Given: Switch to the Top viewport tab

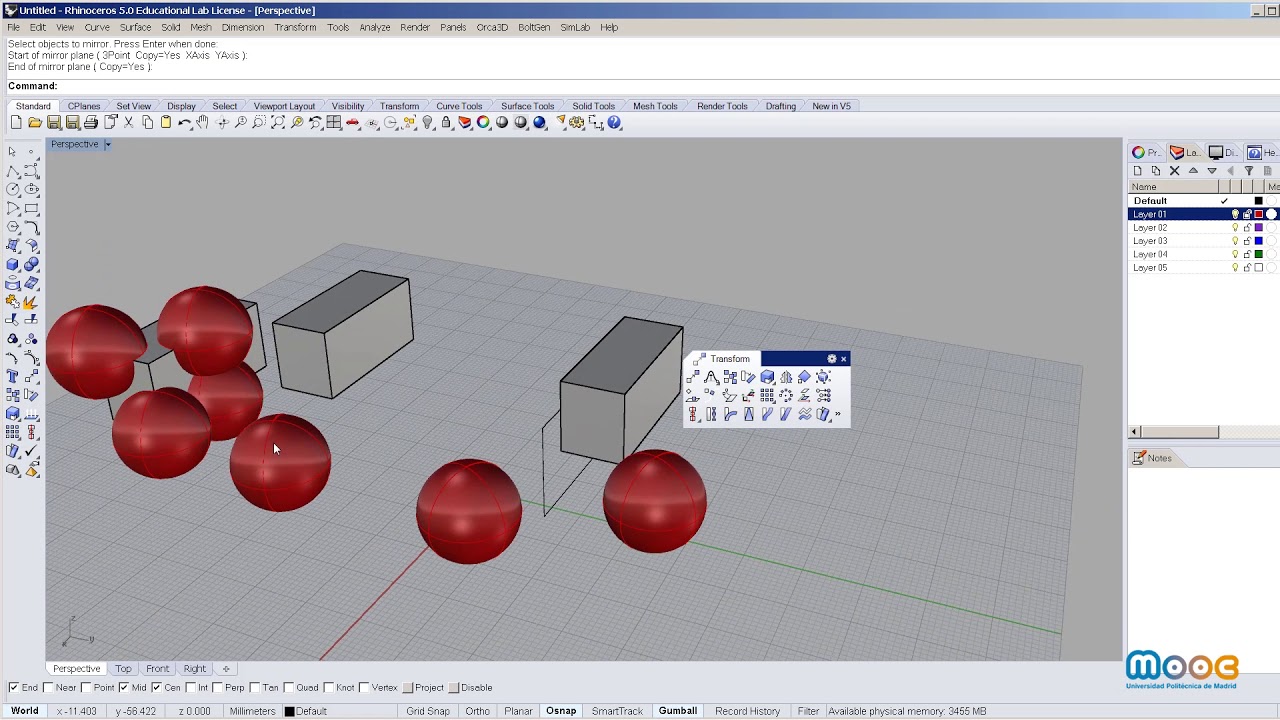Looking at the screenshot, I should point(123,669).
